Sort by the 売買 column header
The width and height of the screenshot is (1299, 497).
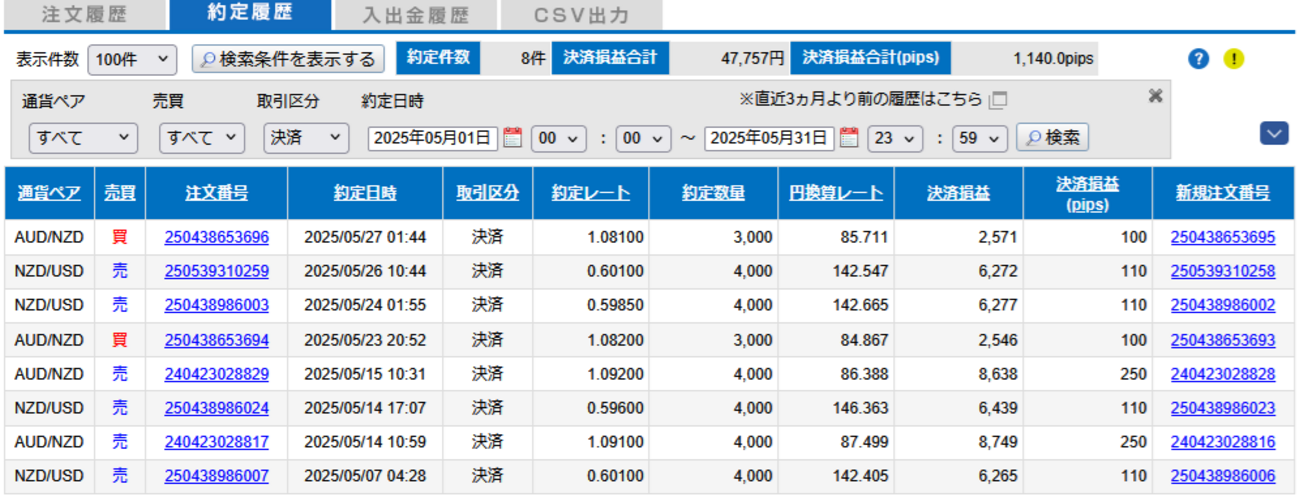click(x=120, y=194)
